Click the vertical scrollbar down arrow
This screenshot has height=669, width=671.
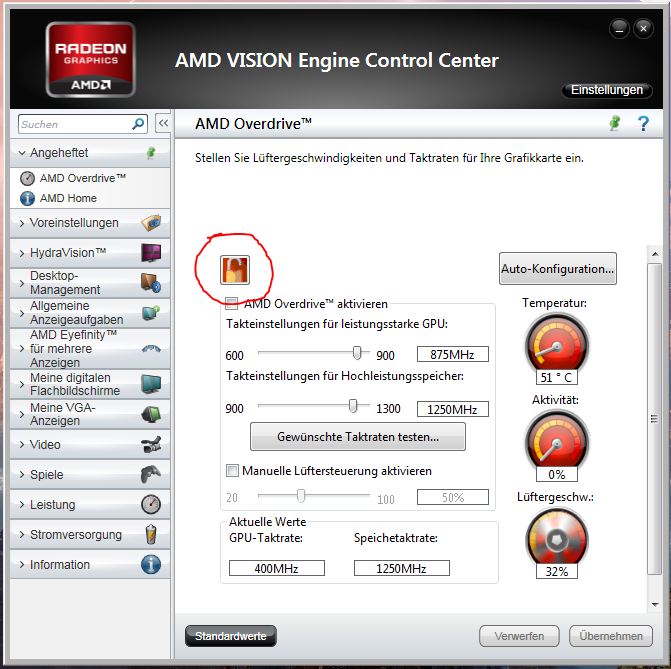(655, 604)
